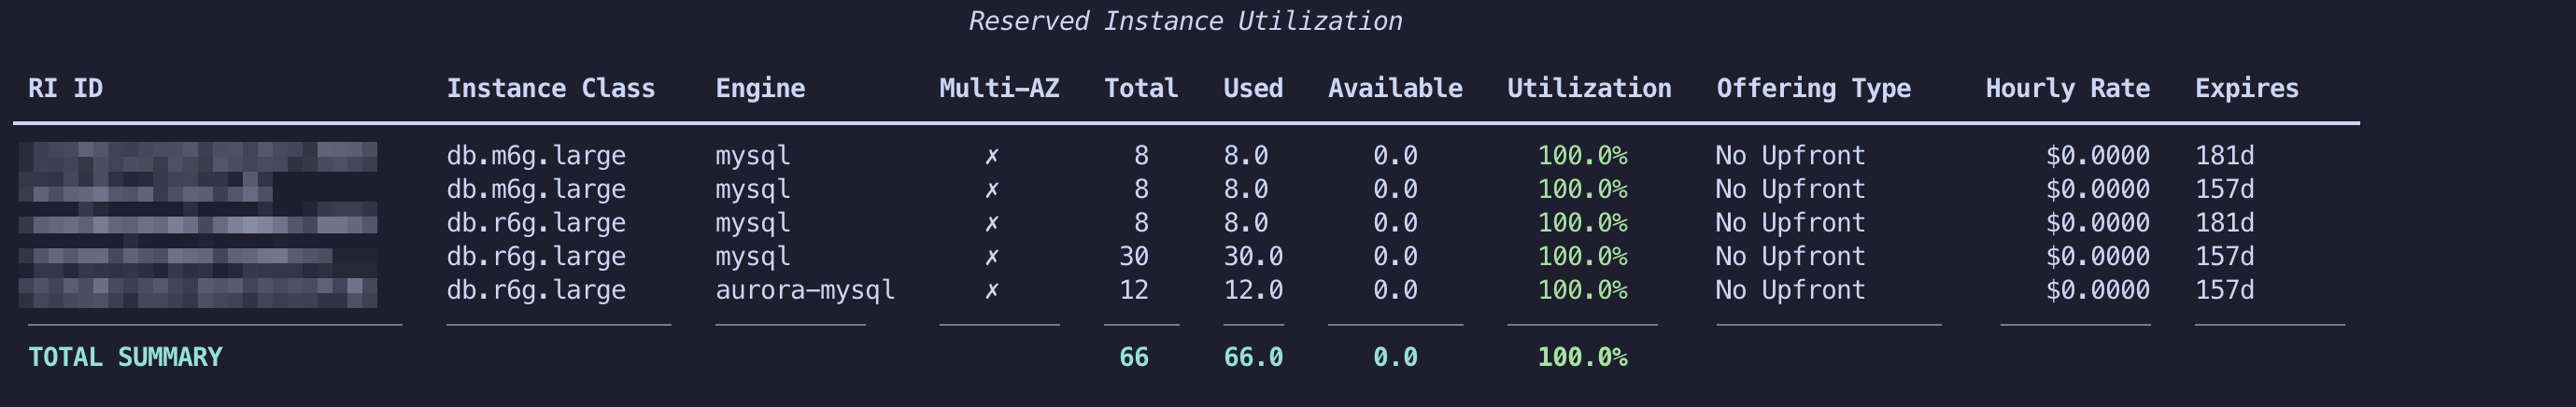Select $0.0000 in the Total 30 row
Image resolution: width=2576 pixels, height=407 pixels.
(x=2097, y=256)
